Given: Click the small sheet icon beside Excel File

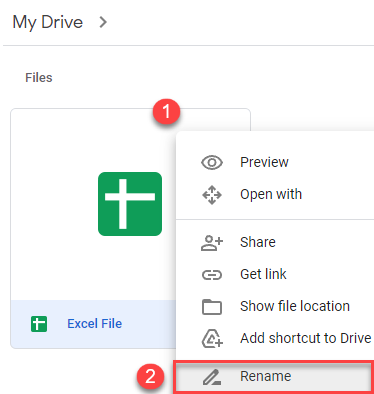Looking at the screenshot, I should pyautogui.click(x=39, y=324).
